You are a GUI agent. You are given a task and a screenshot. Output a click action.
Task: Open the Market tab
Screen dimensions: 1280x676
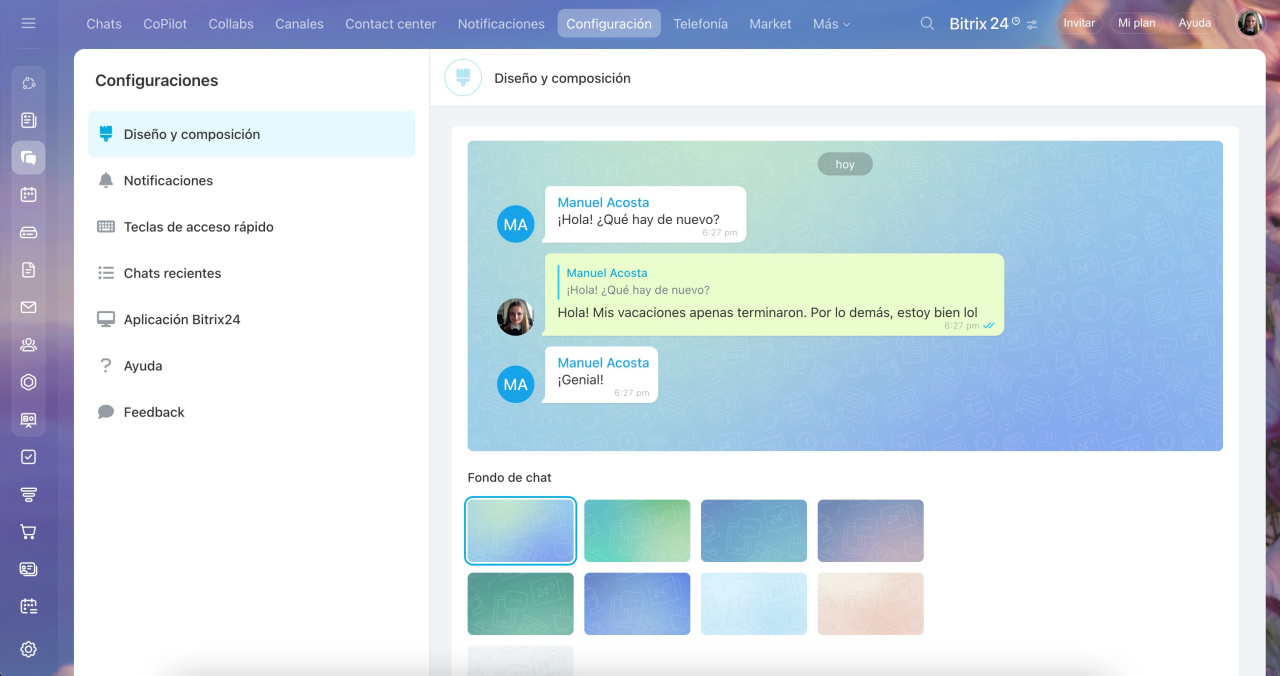[x=770, y=23]
